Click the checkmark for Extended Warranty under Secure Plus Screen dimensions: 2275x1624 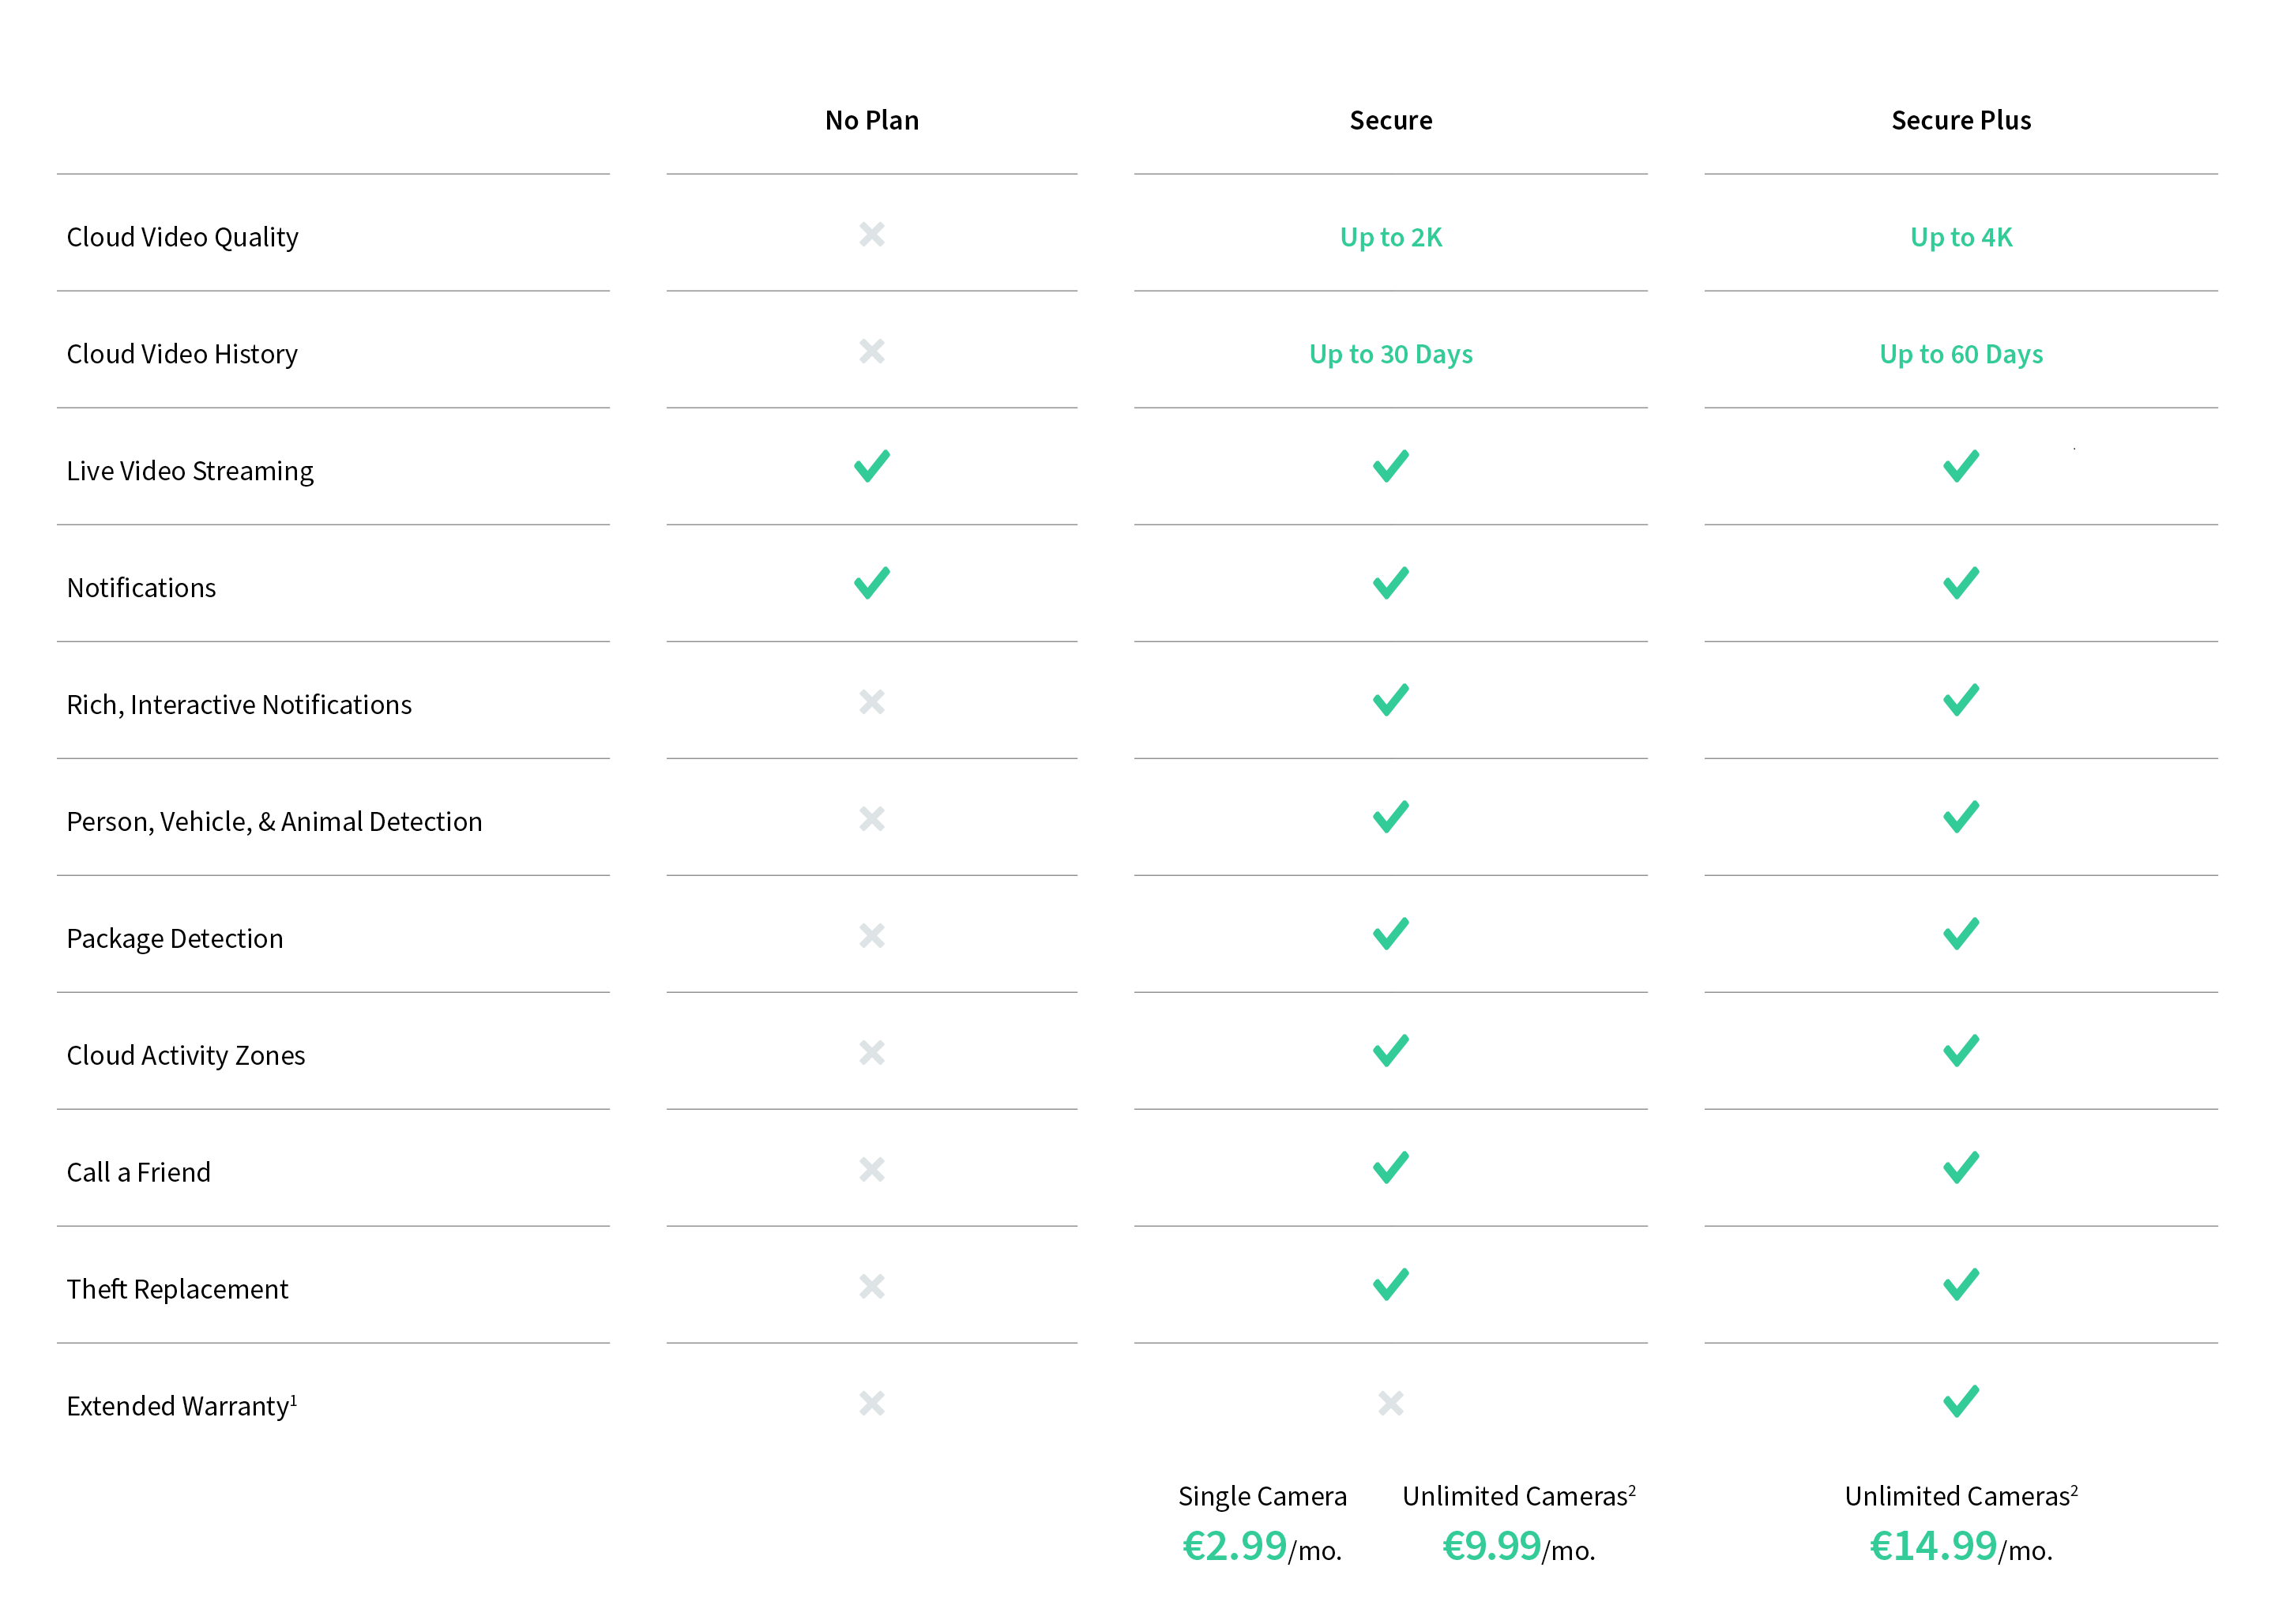pos(1959,1403)
